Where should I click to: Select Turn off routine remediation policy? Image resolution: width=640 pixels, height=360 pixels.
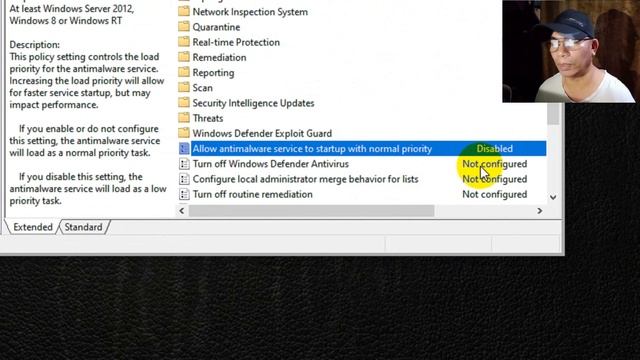click(253, 194)
